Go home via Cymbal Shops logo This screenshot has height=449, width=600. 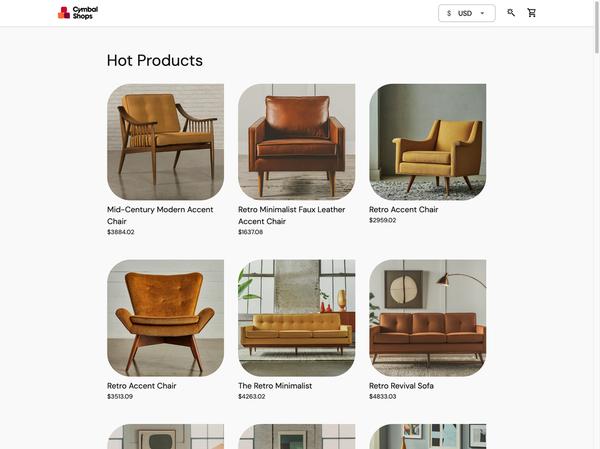78,13
